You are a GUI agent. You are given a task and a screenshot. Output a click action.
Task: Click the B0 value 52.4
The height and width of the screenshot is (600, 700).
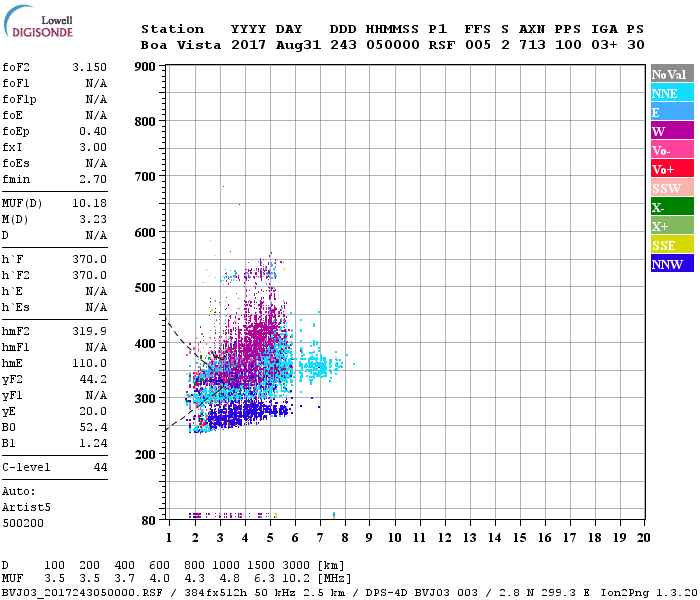coord(93,428)
